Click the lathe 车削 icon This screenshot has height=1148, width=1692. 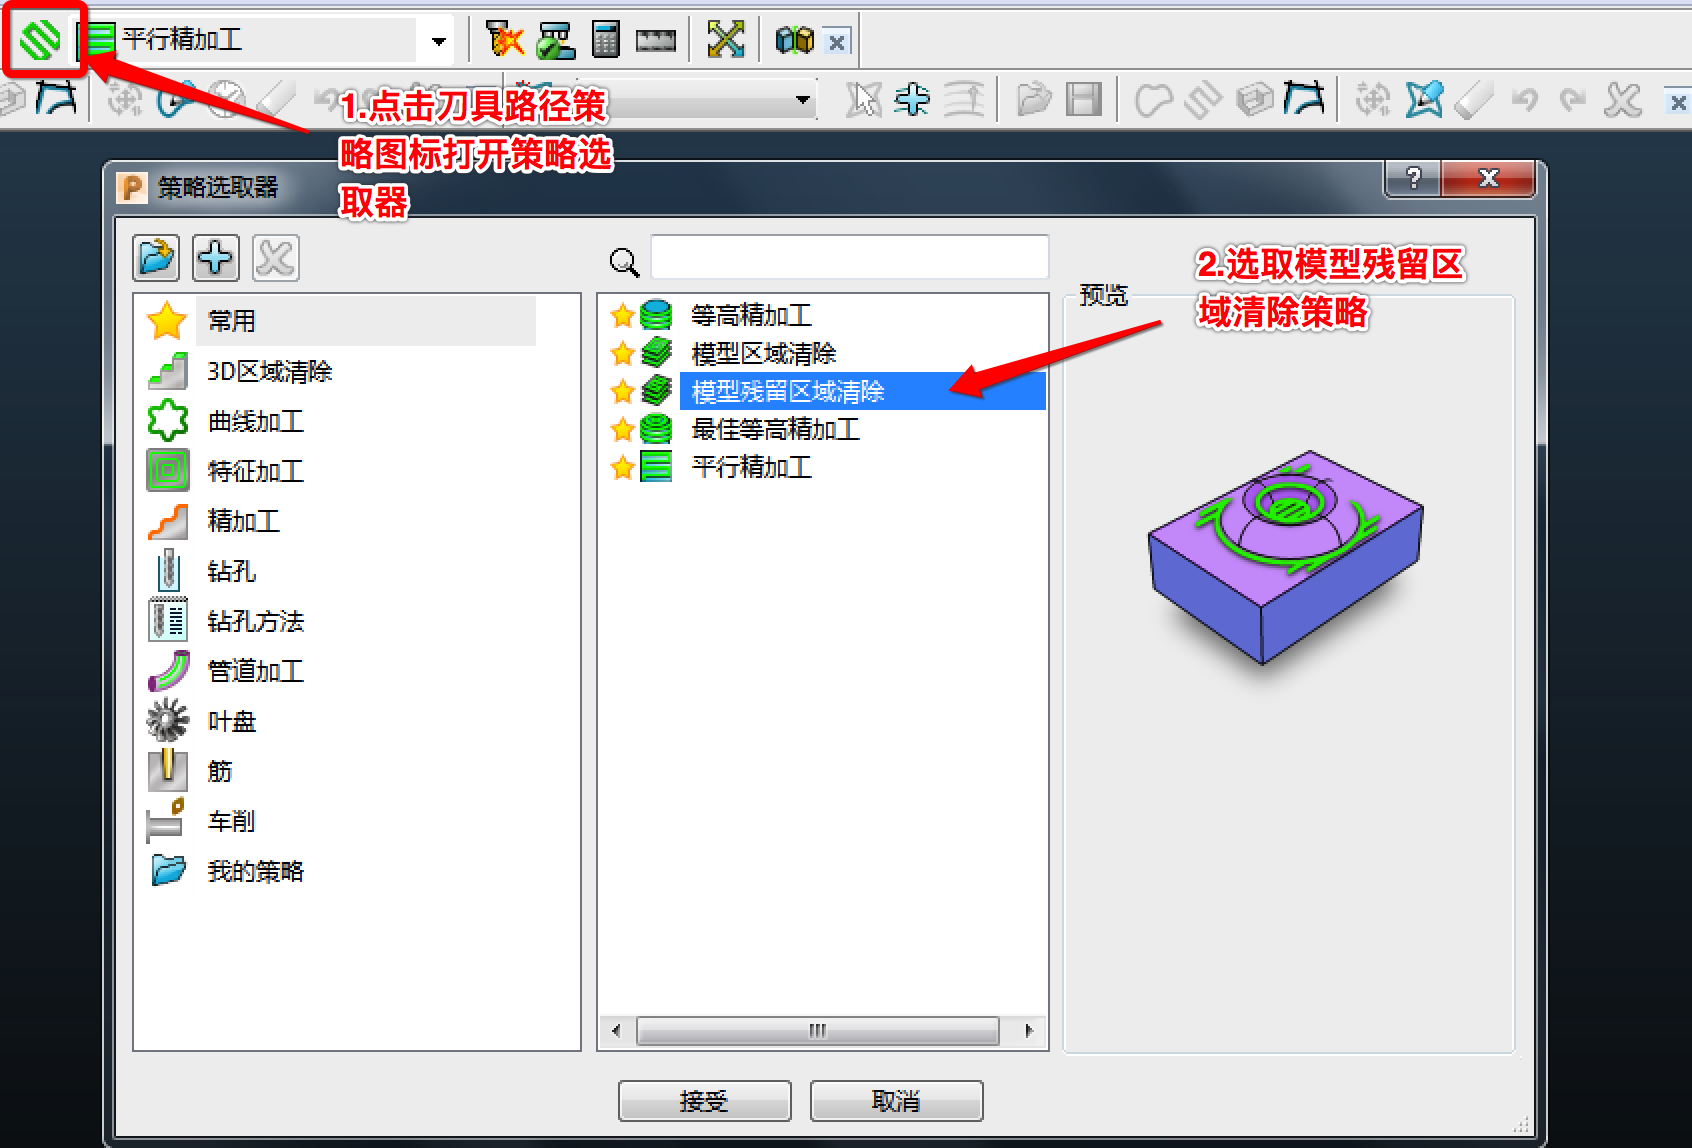166,820
